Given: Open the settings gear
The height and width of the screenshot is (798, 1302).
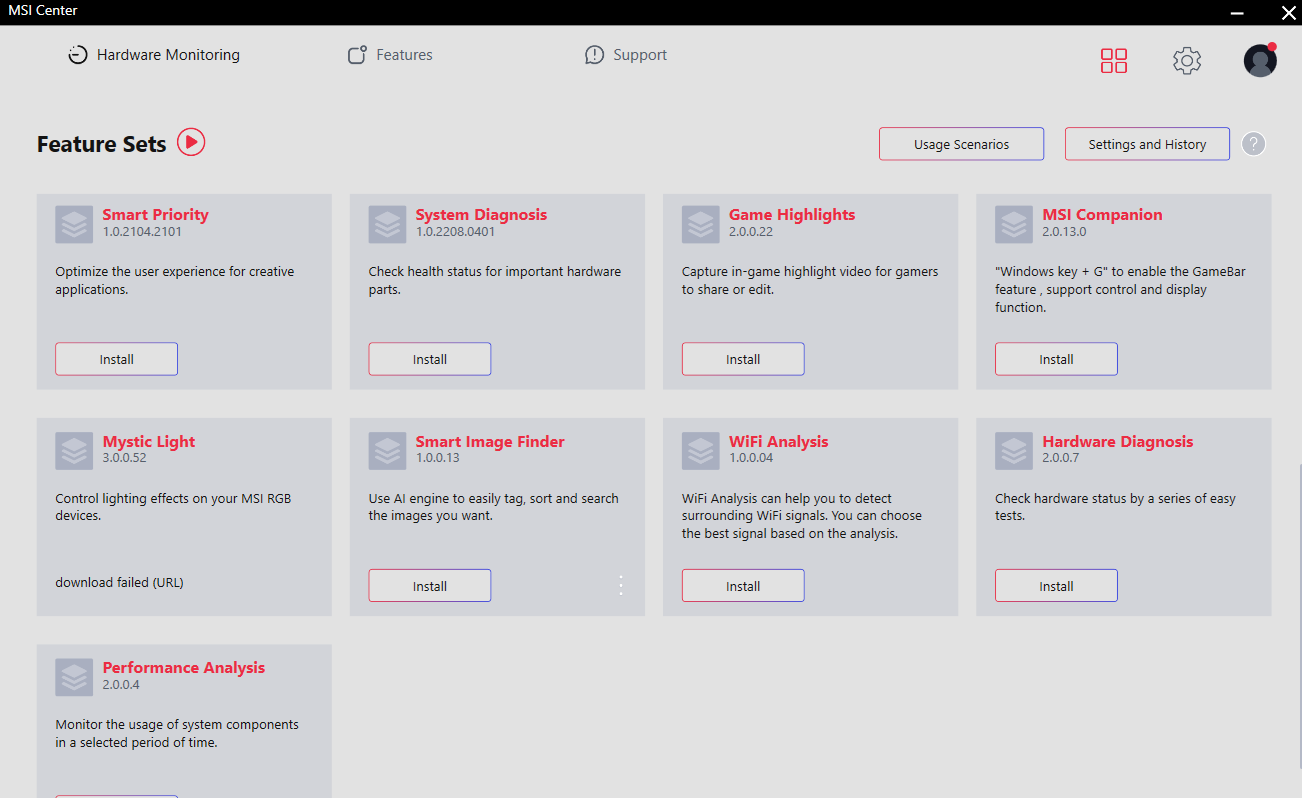Looking at the screenshot, I should point(1187,61).
